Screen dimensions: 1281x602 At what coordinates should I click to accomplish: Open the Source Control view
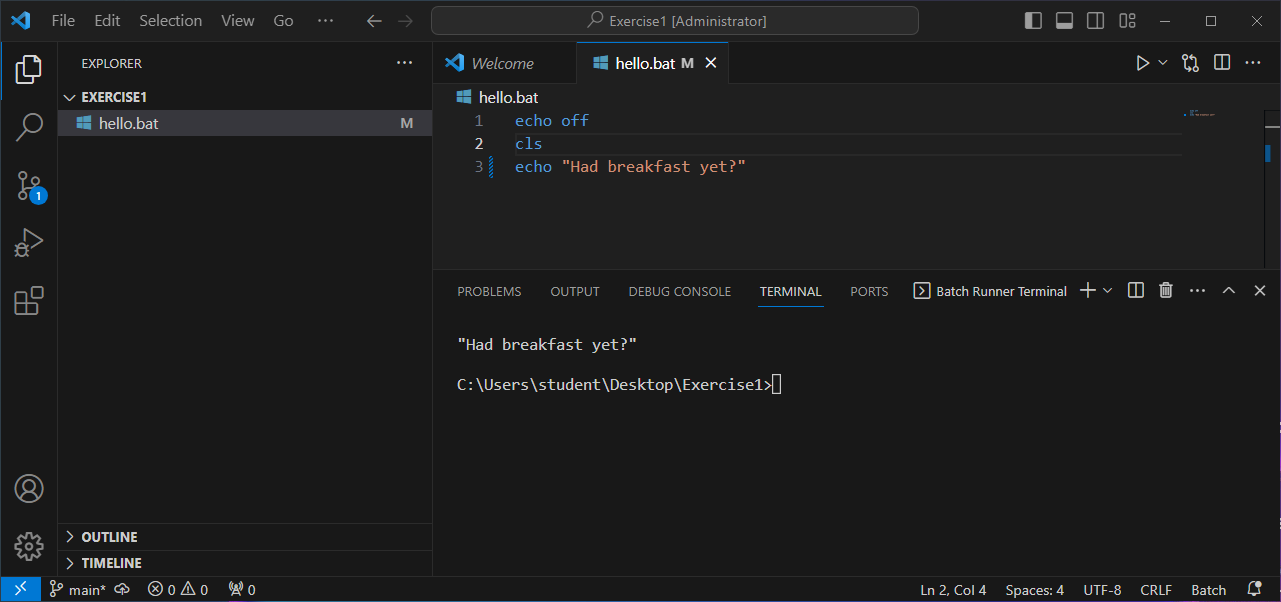coord(29,185)
